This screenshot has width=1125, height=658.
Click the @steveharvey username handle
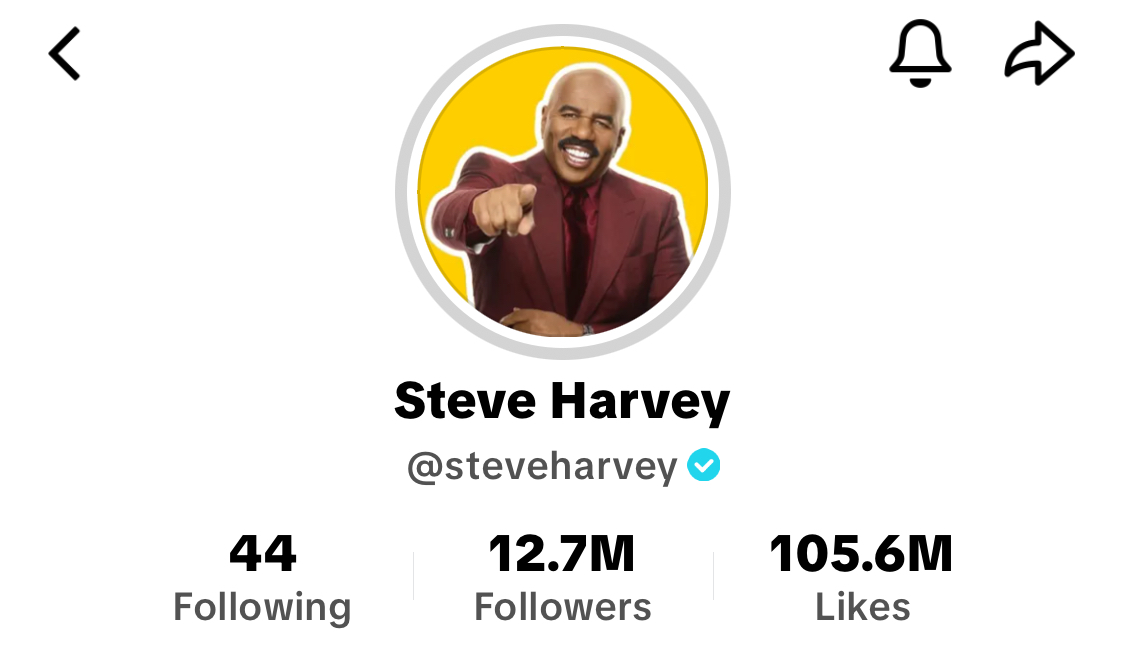point(542,466)
